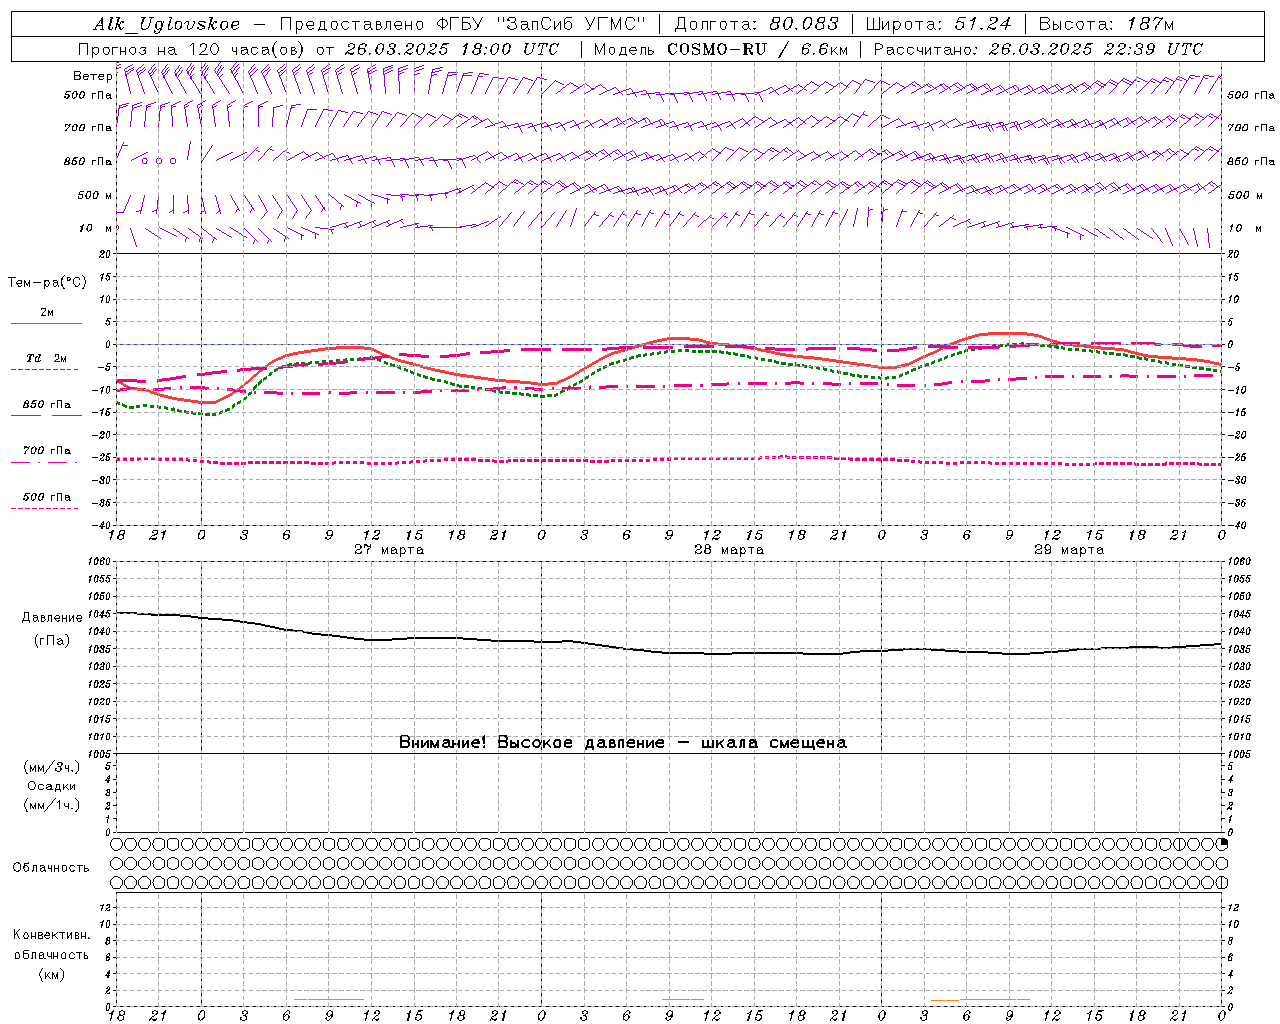Viewport: 1280px width, 1024px height.
Task: Click the (мм/3ч.) unit label
Action: 52,767
